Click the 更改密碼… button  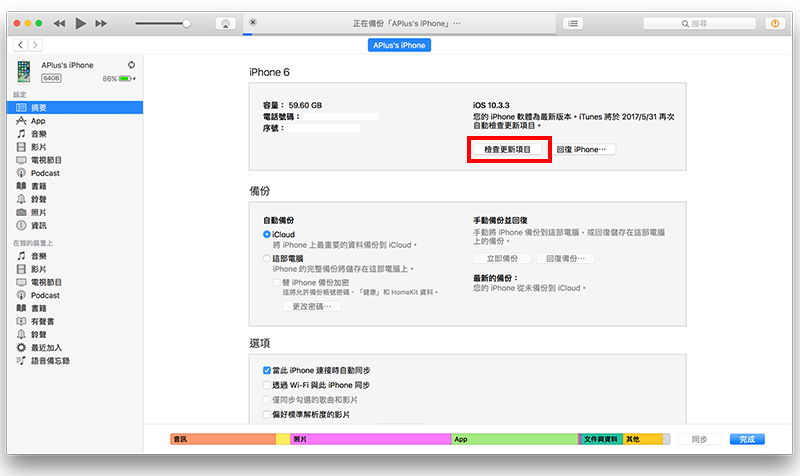pos(312,307)
